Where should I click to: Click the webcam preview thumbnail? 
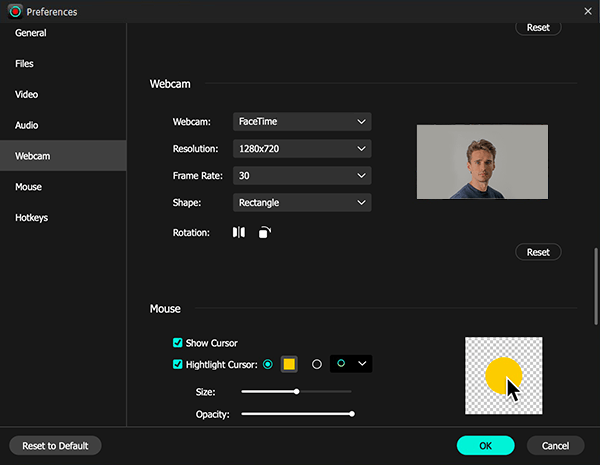coord(482,162)
